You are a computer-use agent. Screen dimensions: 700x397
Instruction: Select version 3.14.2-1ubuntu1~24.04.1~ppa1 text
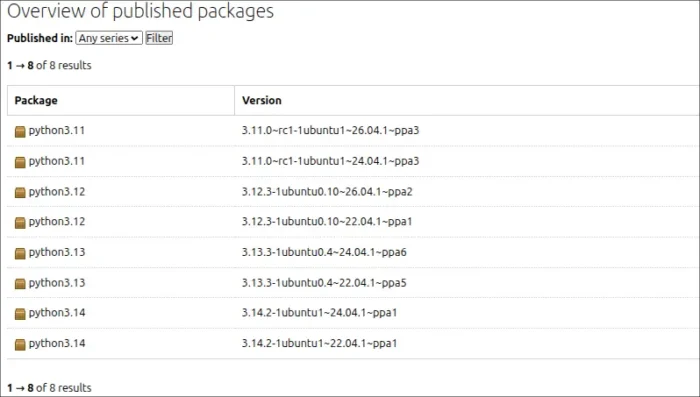(320, 313)
